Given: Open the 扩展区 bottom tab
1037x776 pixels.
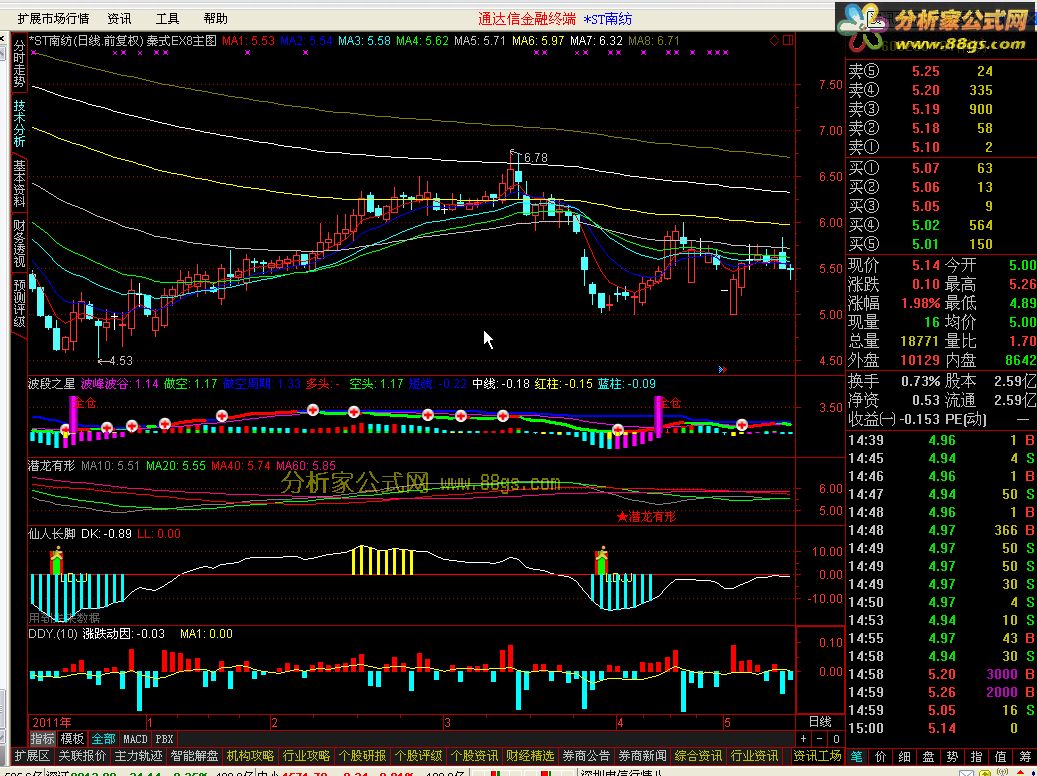Looking at the screenshot, I should (32, 756).
